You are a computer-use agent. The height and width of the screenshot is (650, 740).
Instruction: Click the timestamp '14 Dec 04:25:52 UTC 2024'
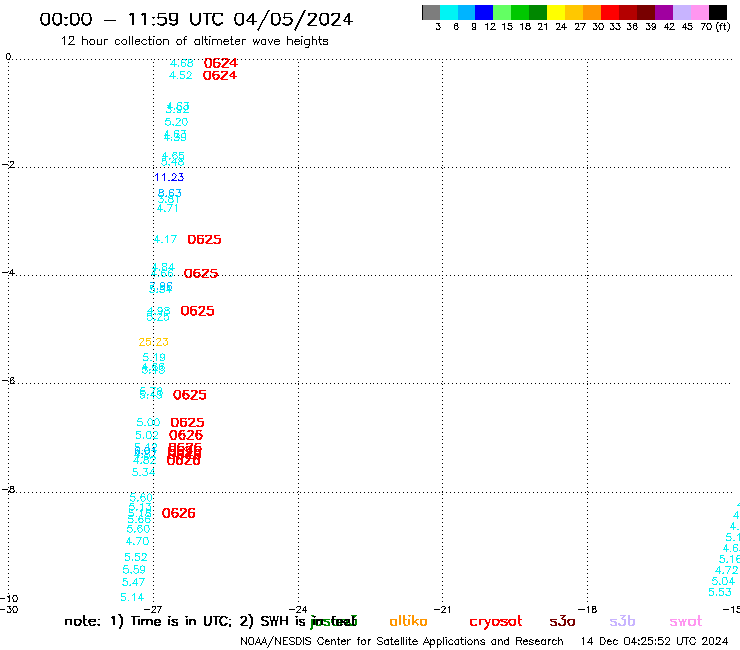pyautogui.click(x=654, y=641)
